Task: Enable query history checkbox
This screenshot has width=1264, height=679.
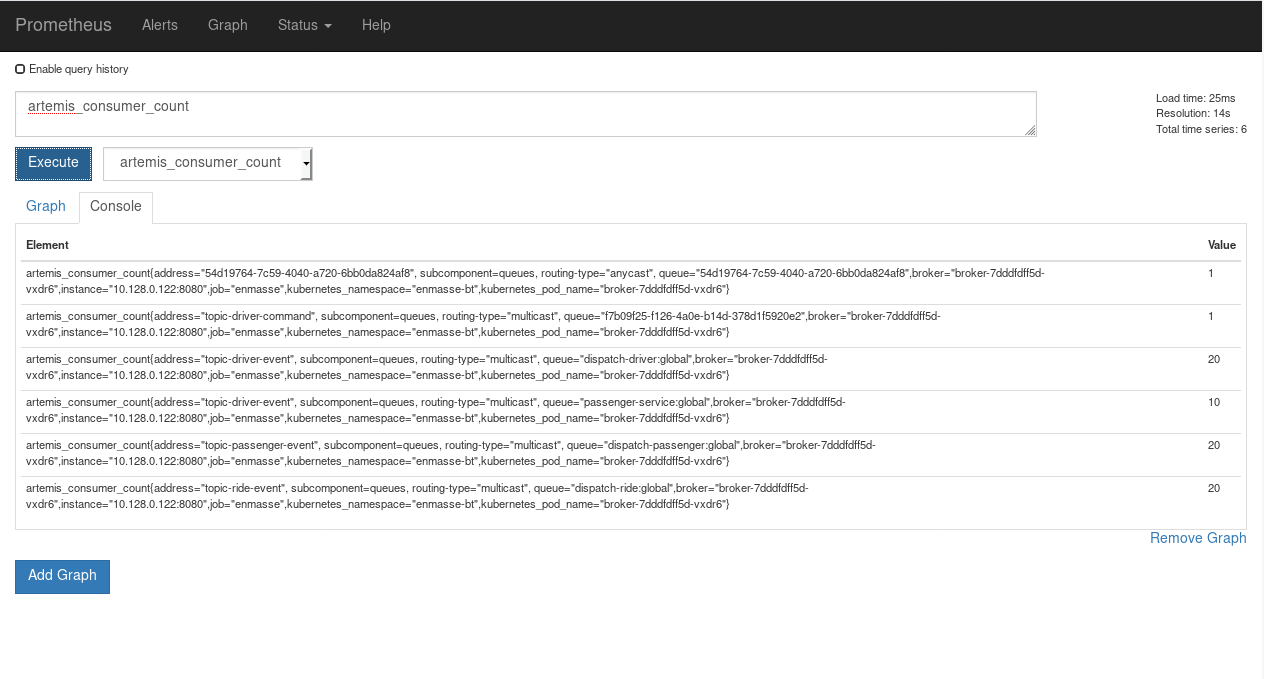Action: pyautogui.click(x=20, y=70)
